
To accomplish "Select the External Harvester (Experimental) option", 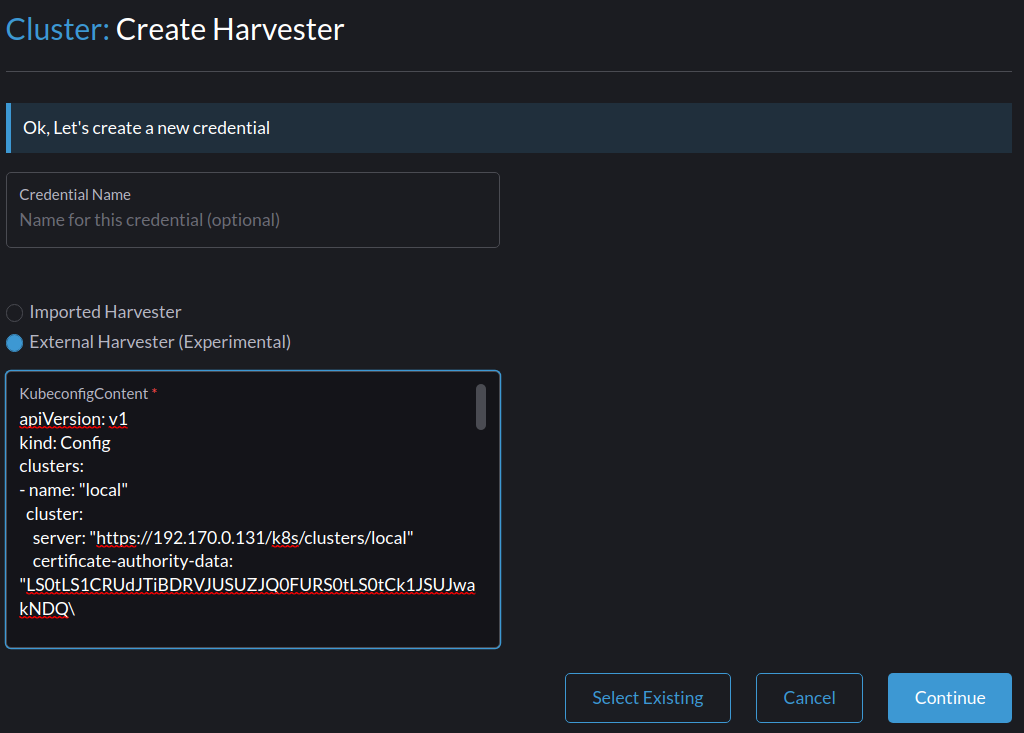I will pos(14,342).
